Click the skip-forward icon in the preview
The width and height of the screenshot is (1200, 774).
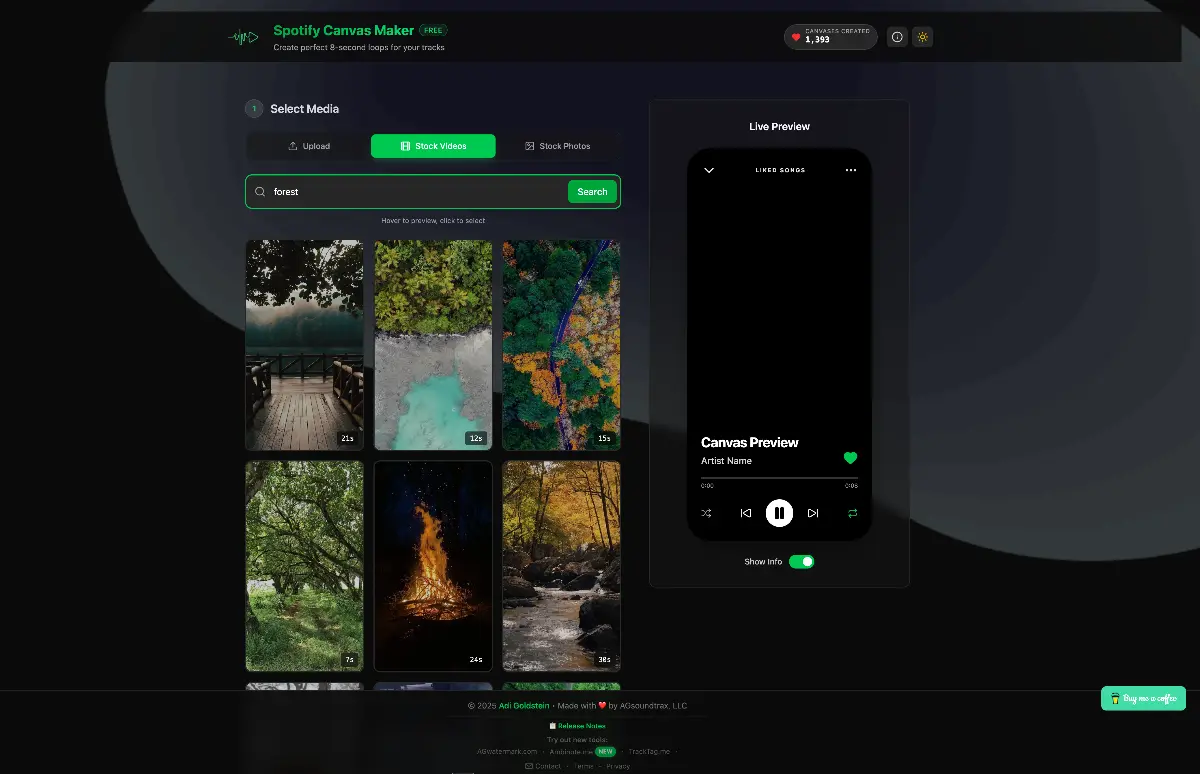pyautogui.click(x=813, y=513)
